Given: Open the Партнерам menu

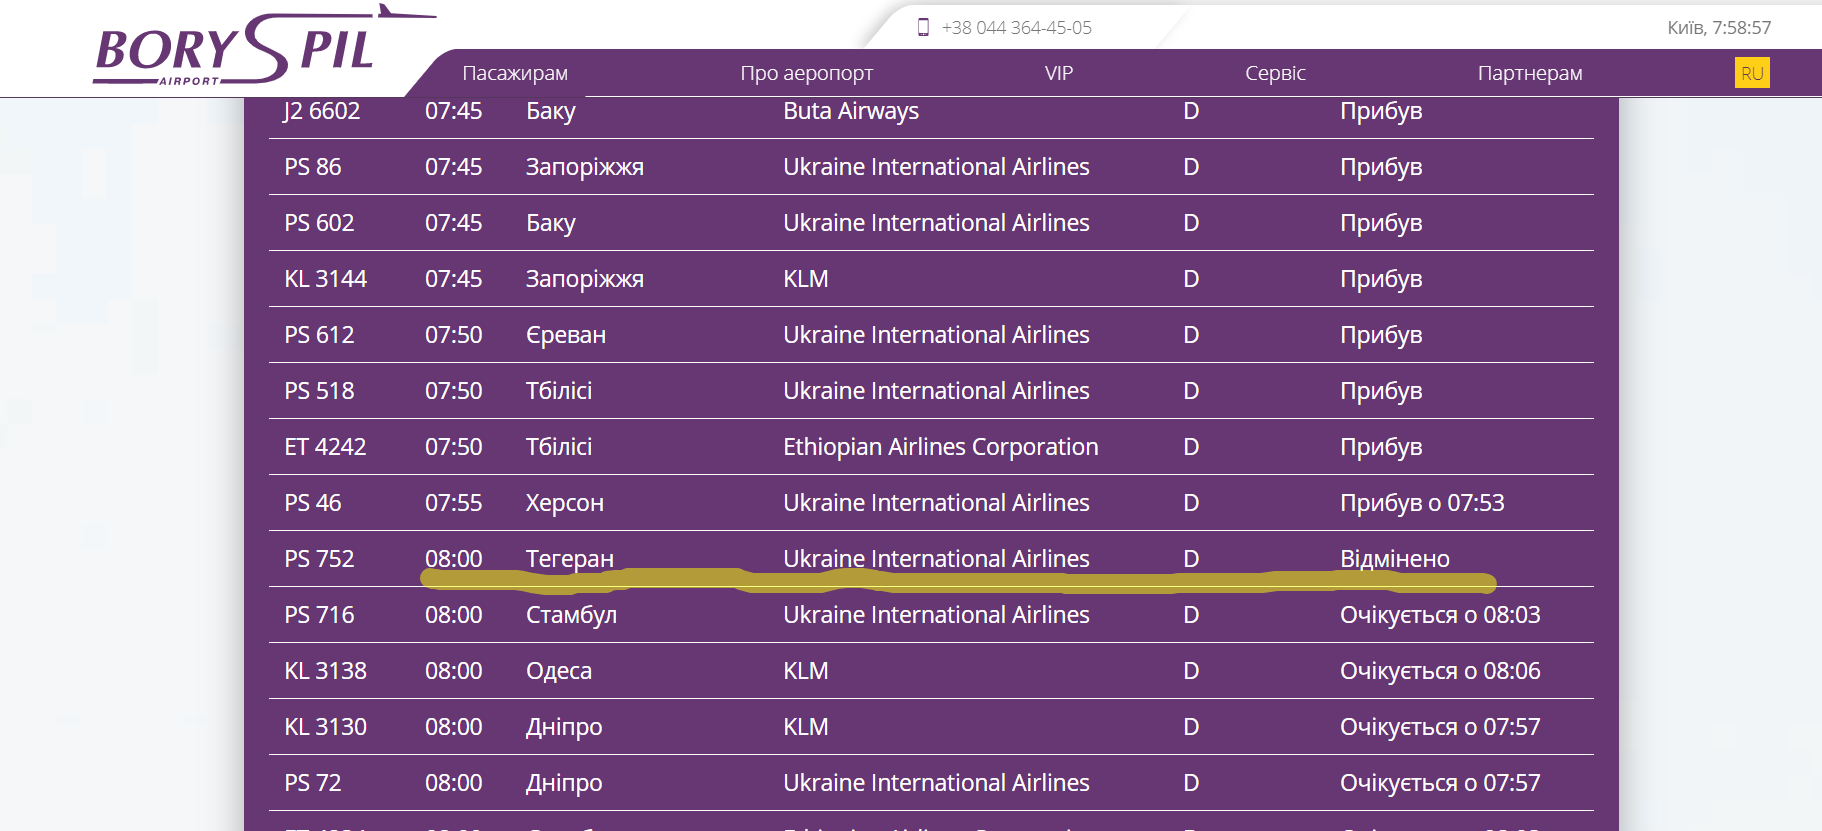Looking at the screenshot, I should (x=1529, y=73).
